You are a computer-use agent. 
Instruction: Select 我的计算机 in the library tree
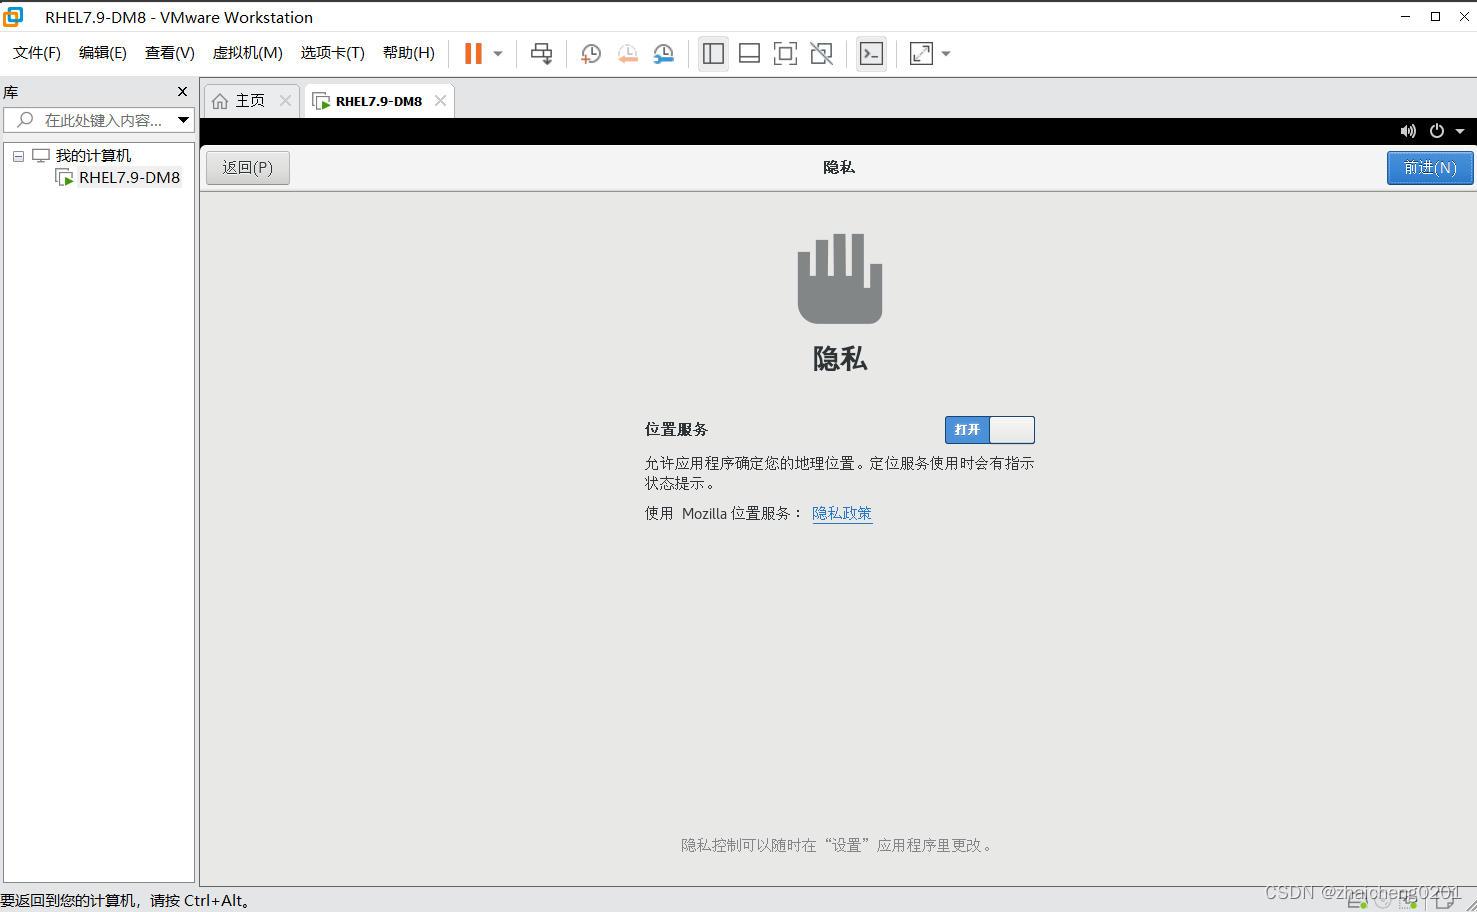pos(93,156)
